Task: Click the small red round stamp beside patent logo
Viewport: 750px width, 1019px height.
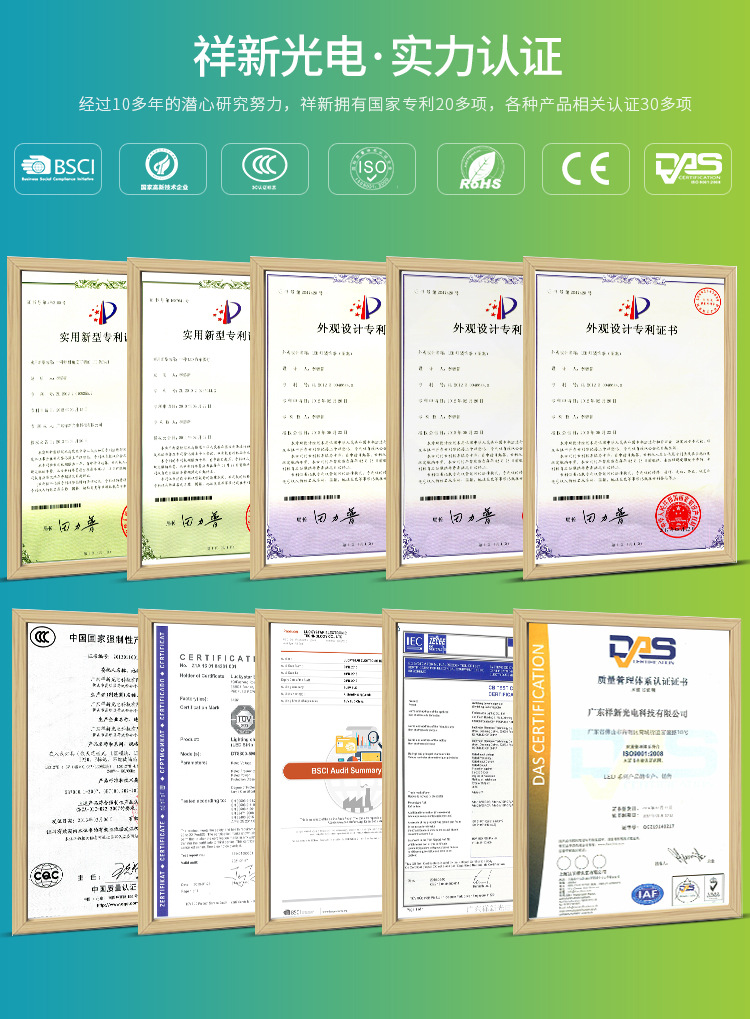Action: (706, 301)
